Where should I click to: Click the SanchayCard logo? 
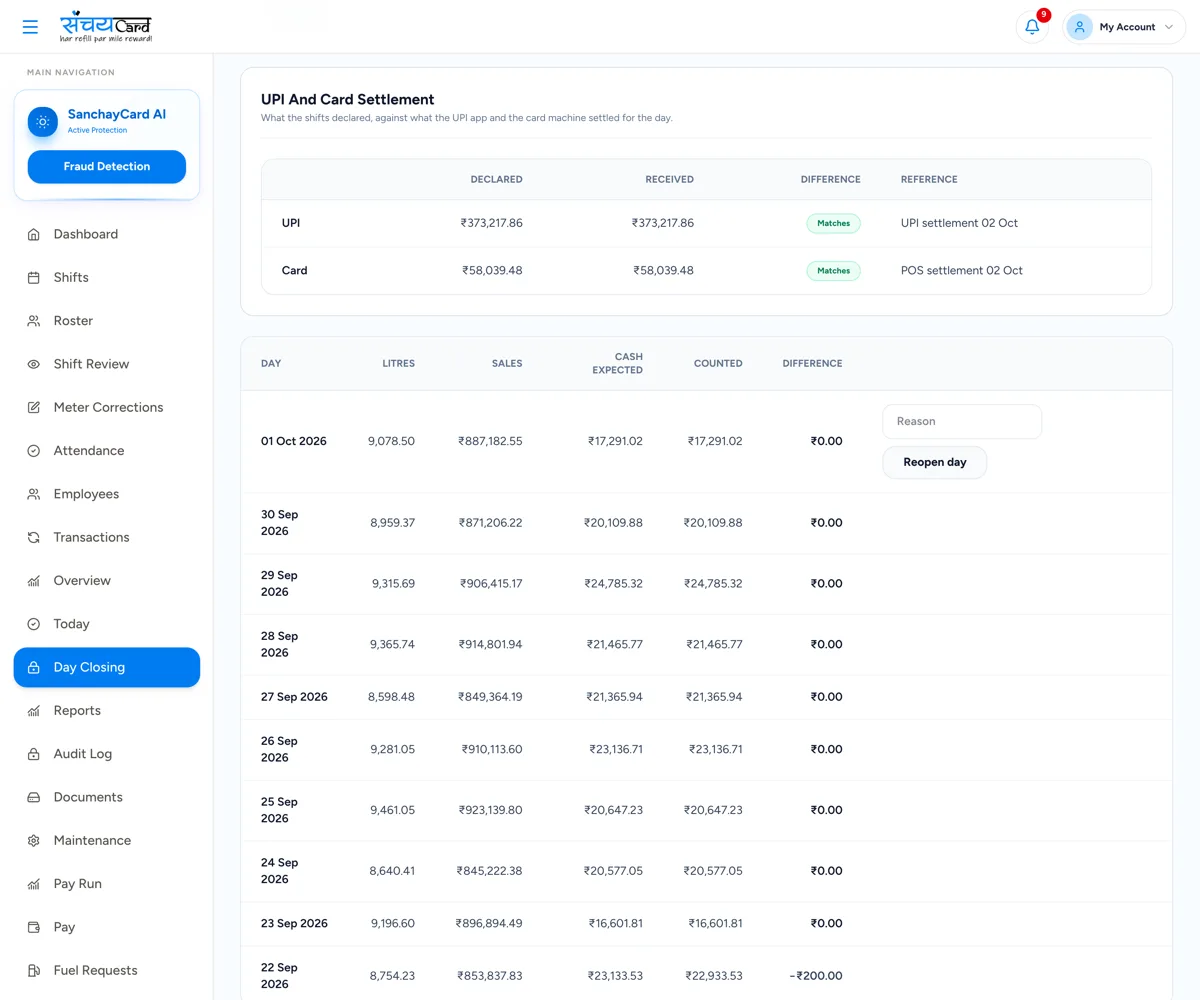(x=106, y=26)
